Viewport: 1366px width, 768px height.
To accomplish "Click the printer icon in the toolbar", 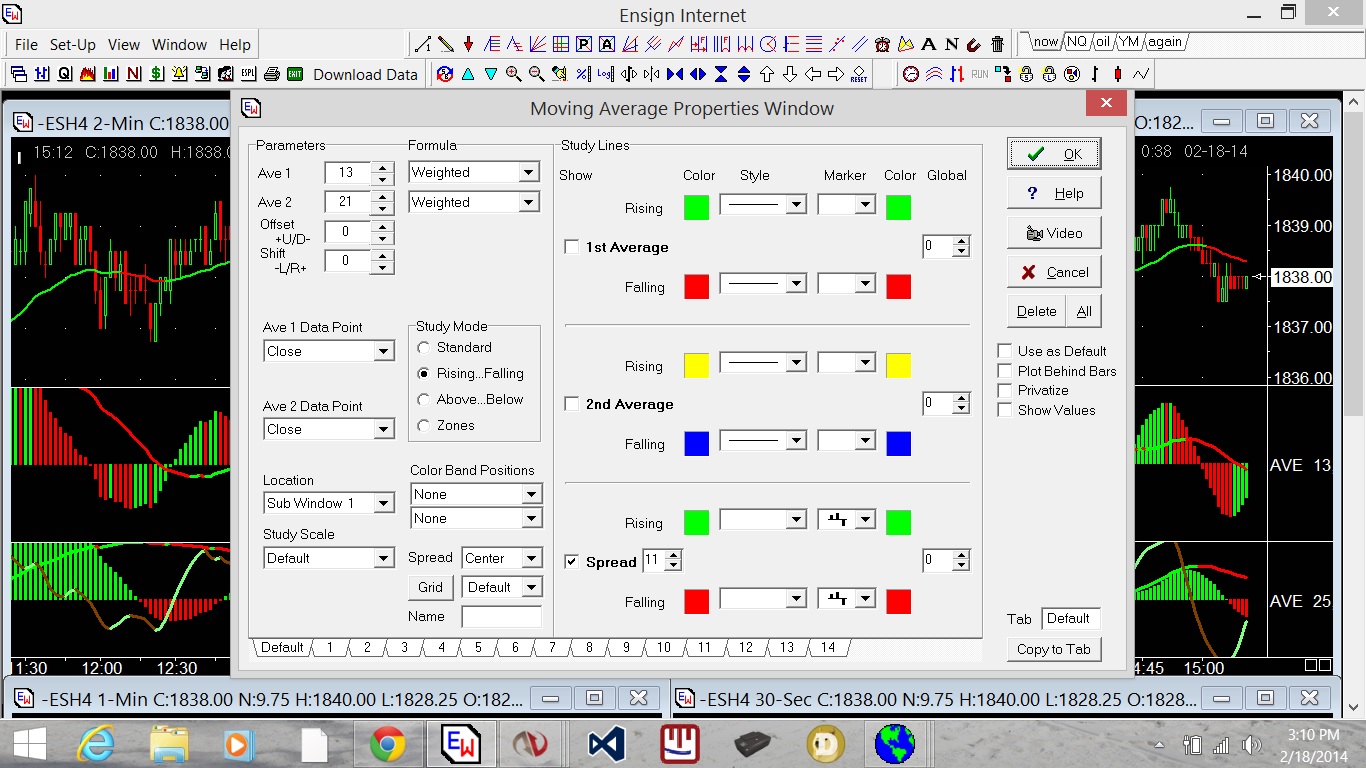I will (272, 74).
